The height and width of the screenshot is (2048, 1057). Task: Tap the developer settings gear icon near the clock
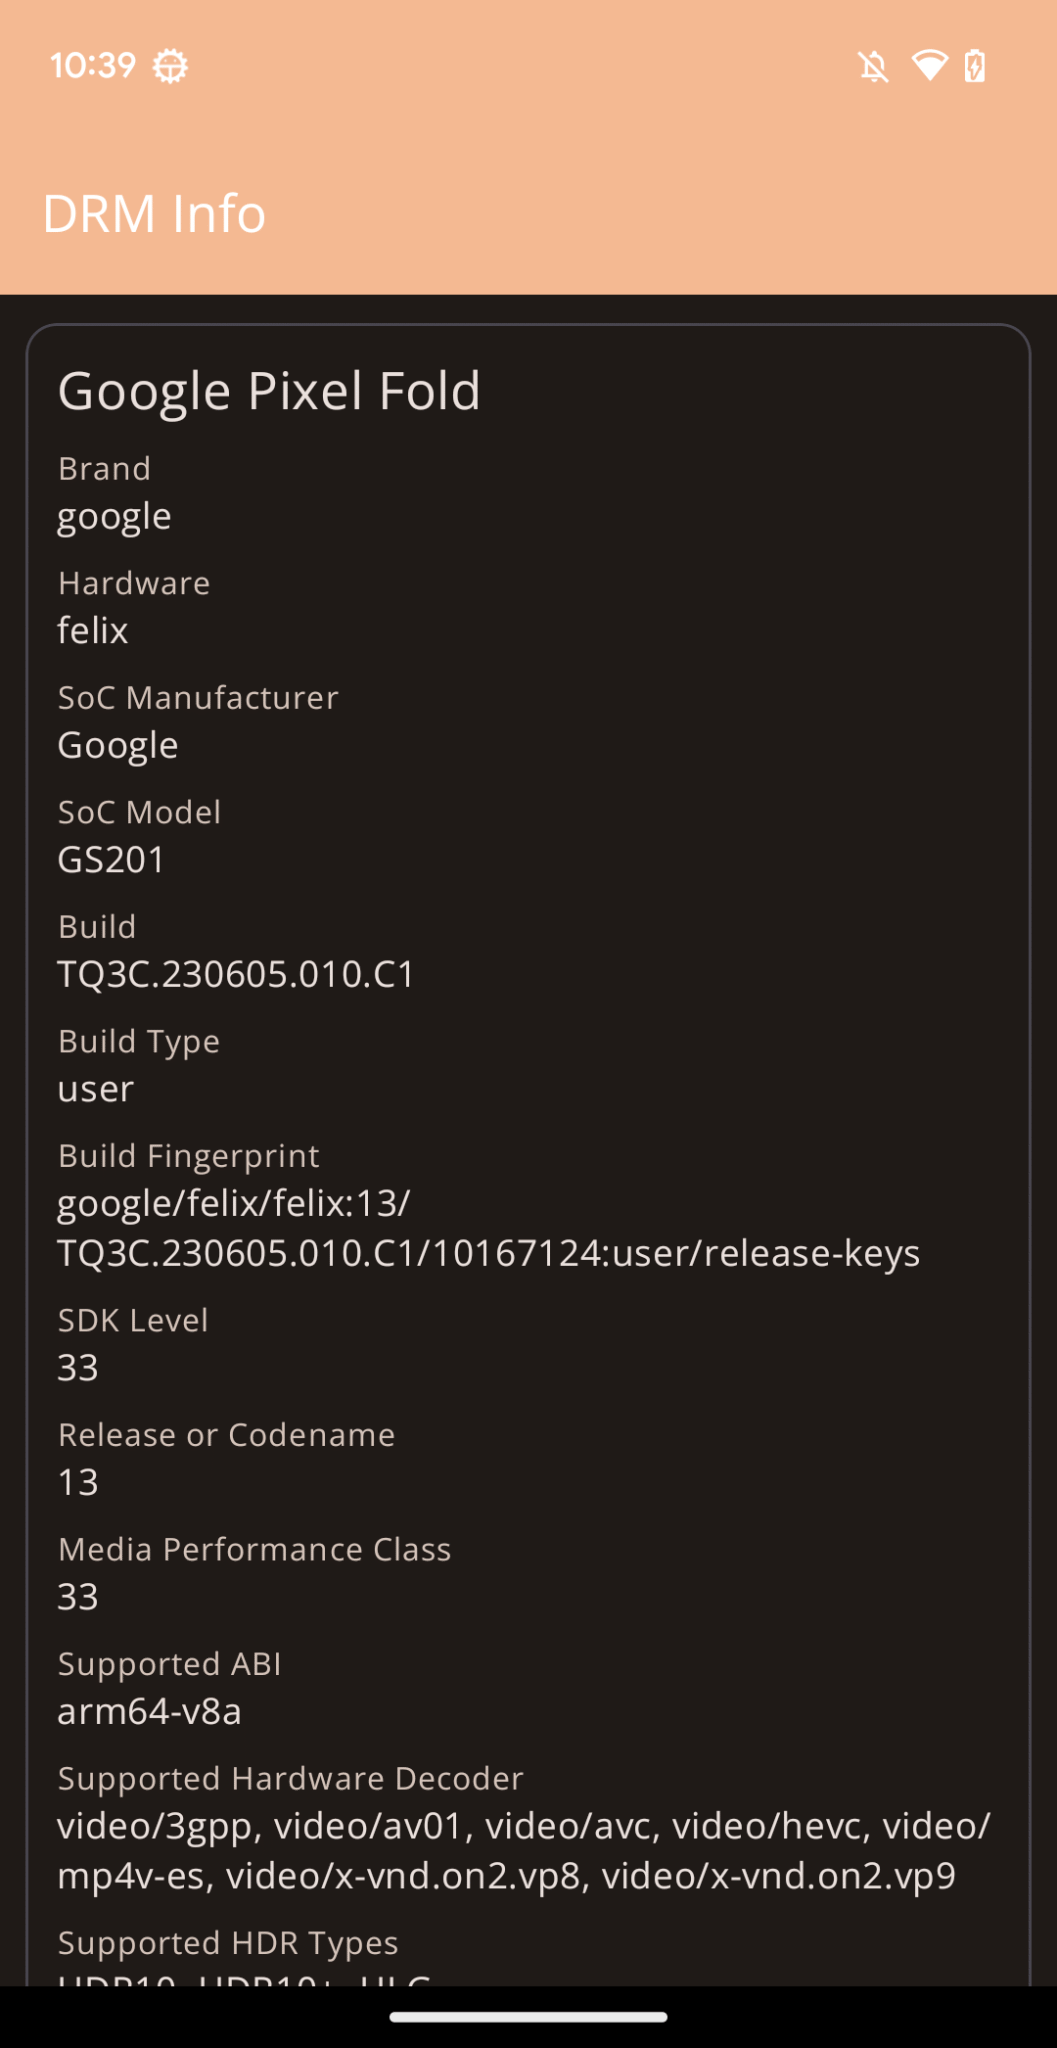[170, 66]
